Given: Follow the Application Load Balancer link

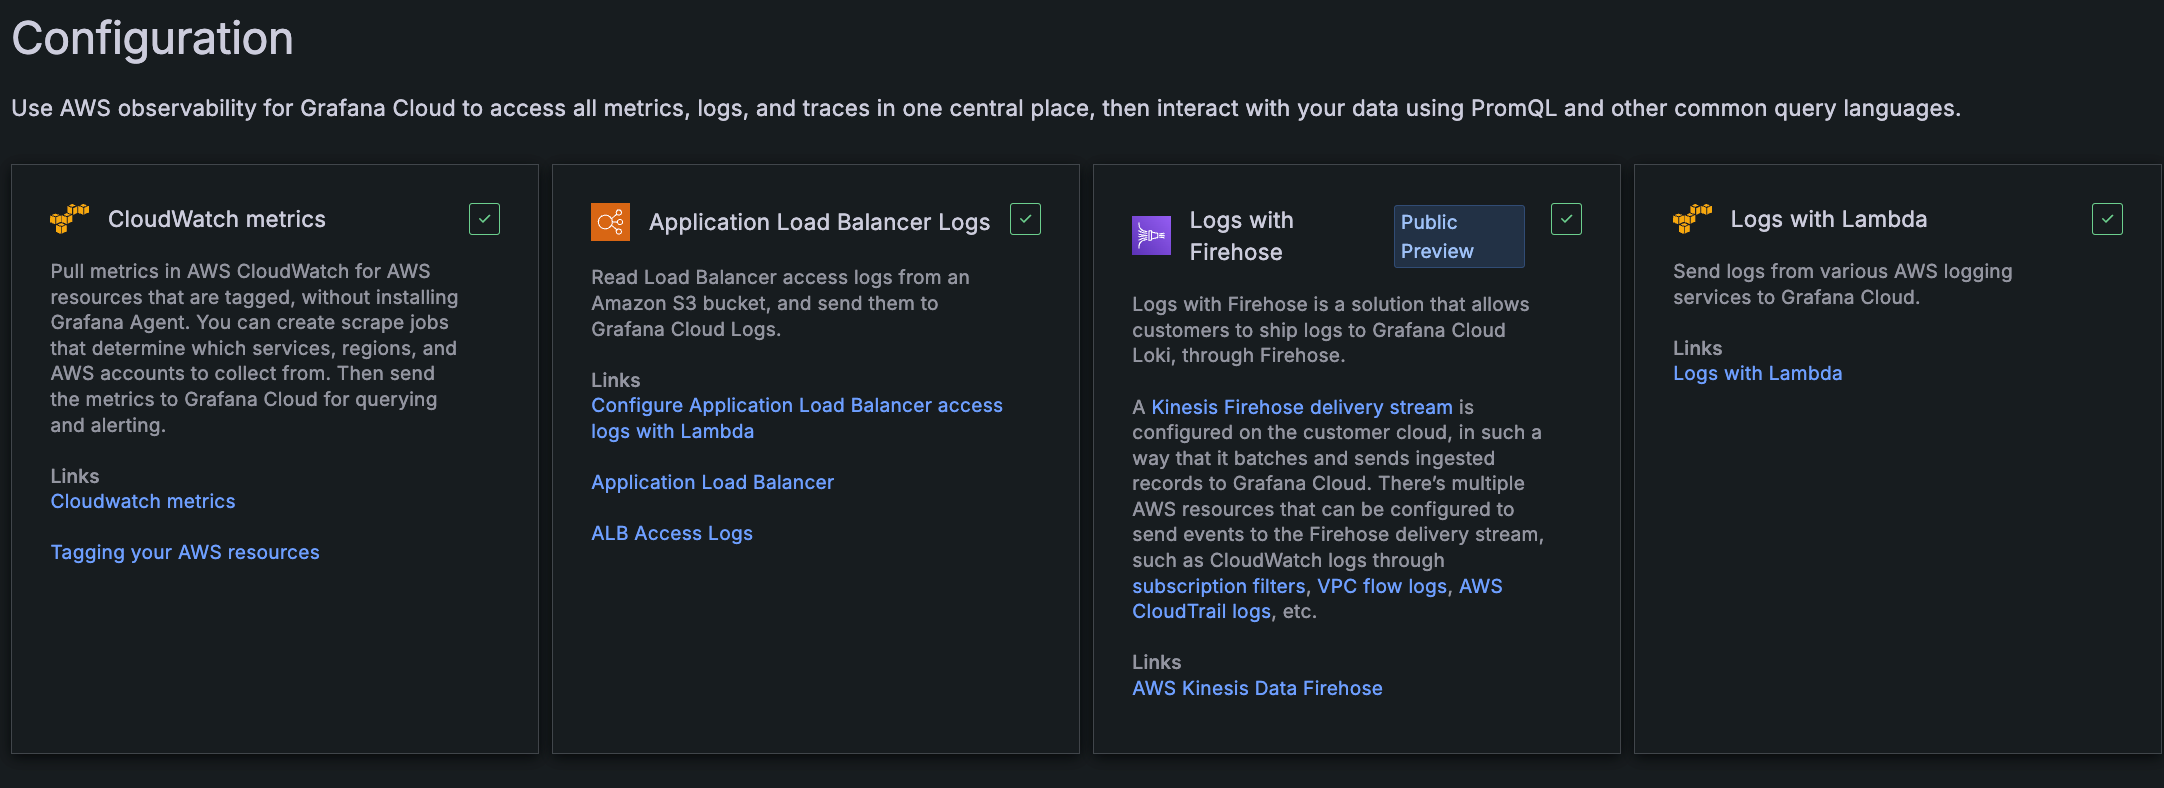Looking at the screenshot, I should coord(712,482).
